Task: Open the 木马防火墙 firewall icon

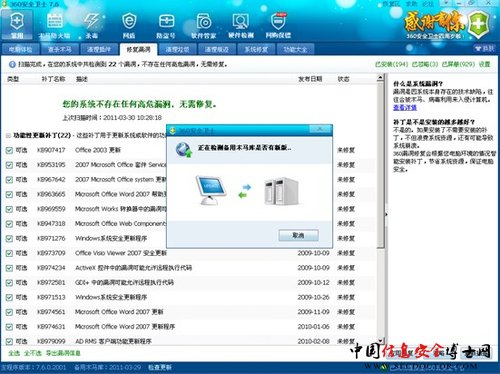Action: tap(55, 25)
